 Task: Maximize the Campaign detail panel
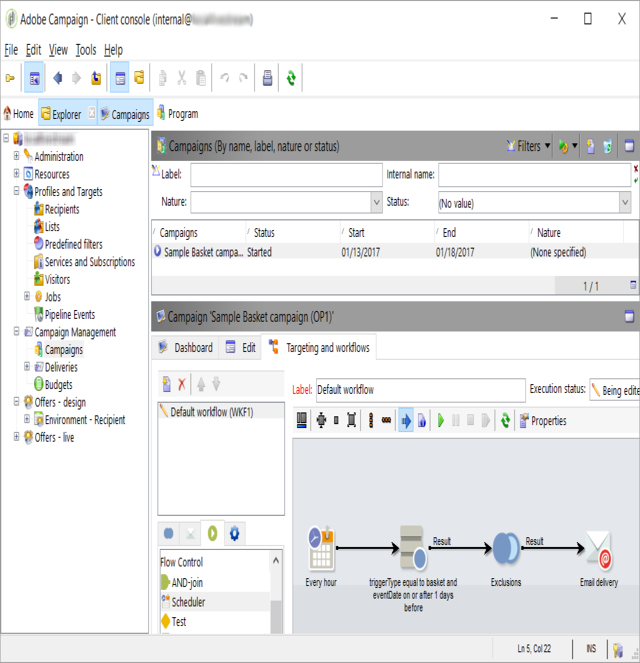click(x=629, y=316)
